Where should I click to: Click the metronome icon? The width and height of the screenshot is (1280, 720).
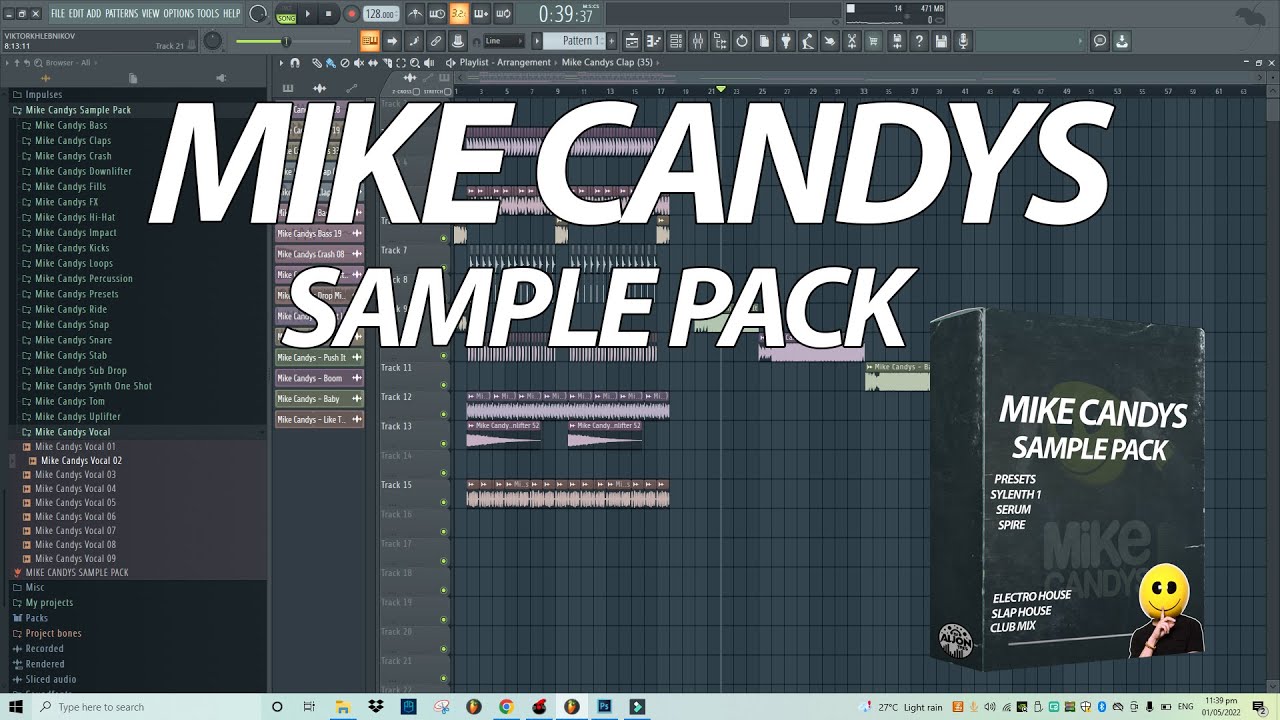click(415, 14)
